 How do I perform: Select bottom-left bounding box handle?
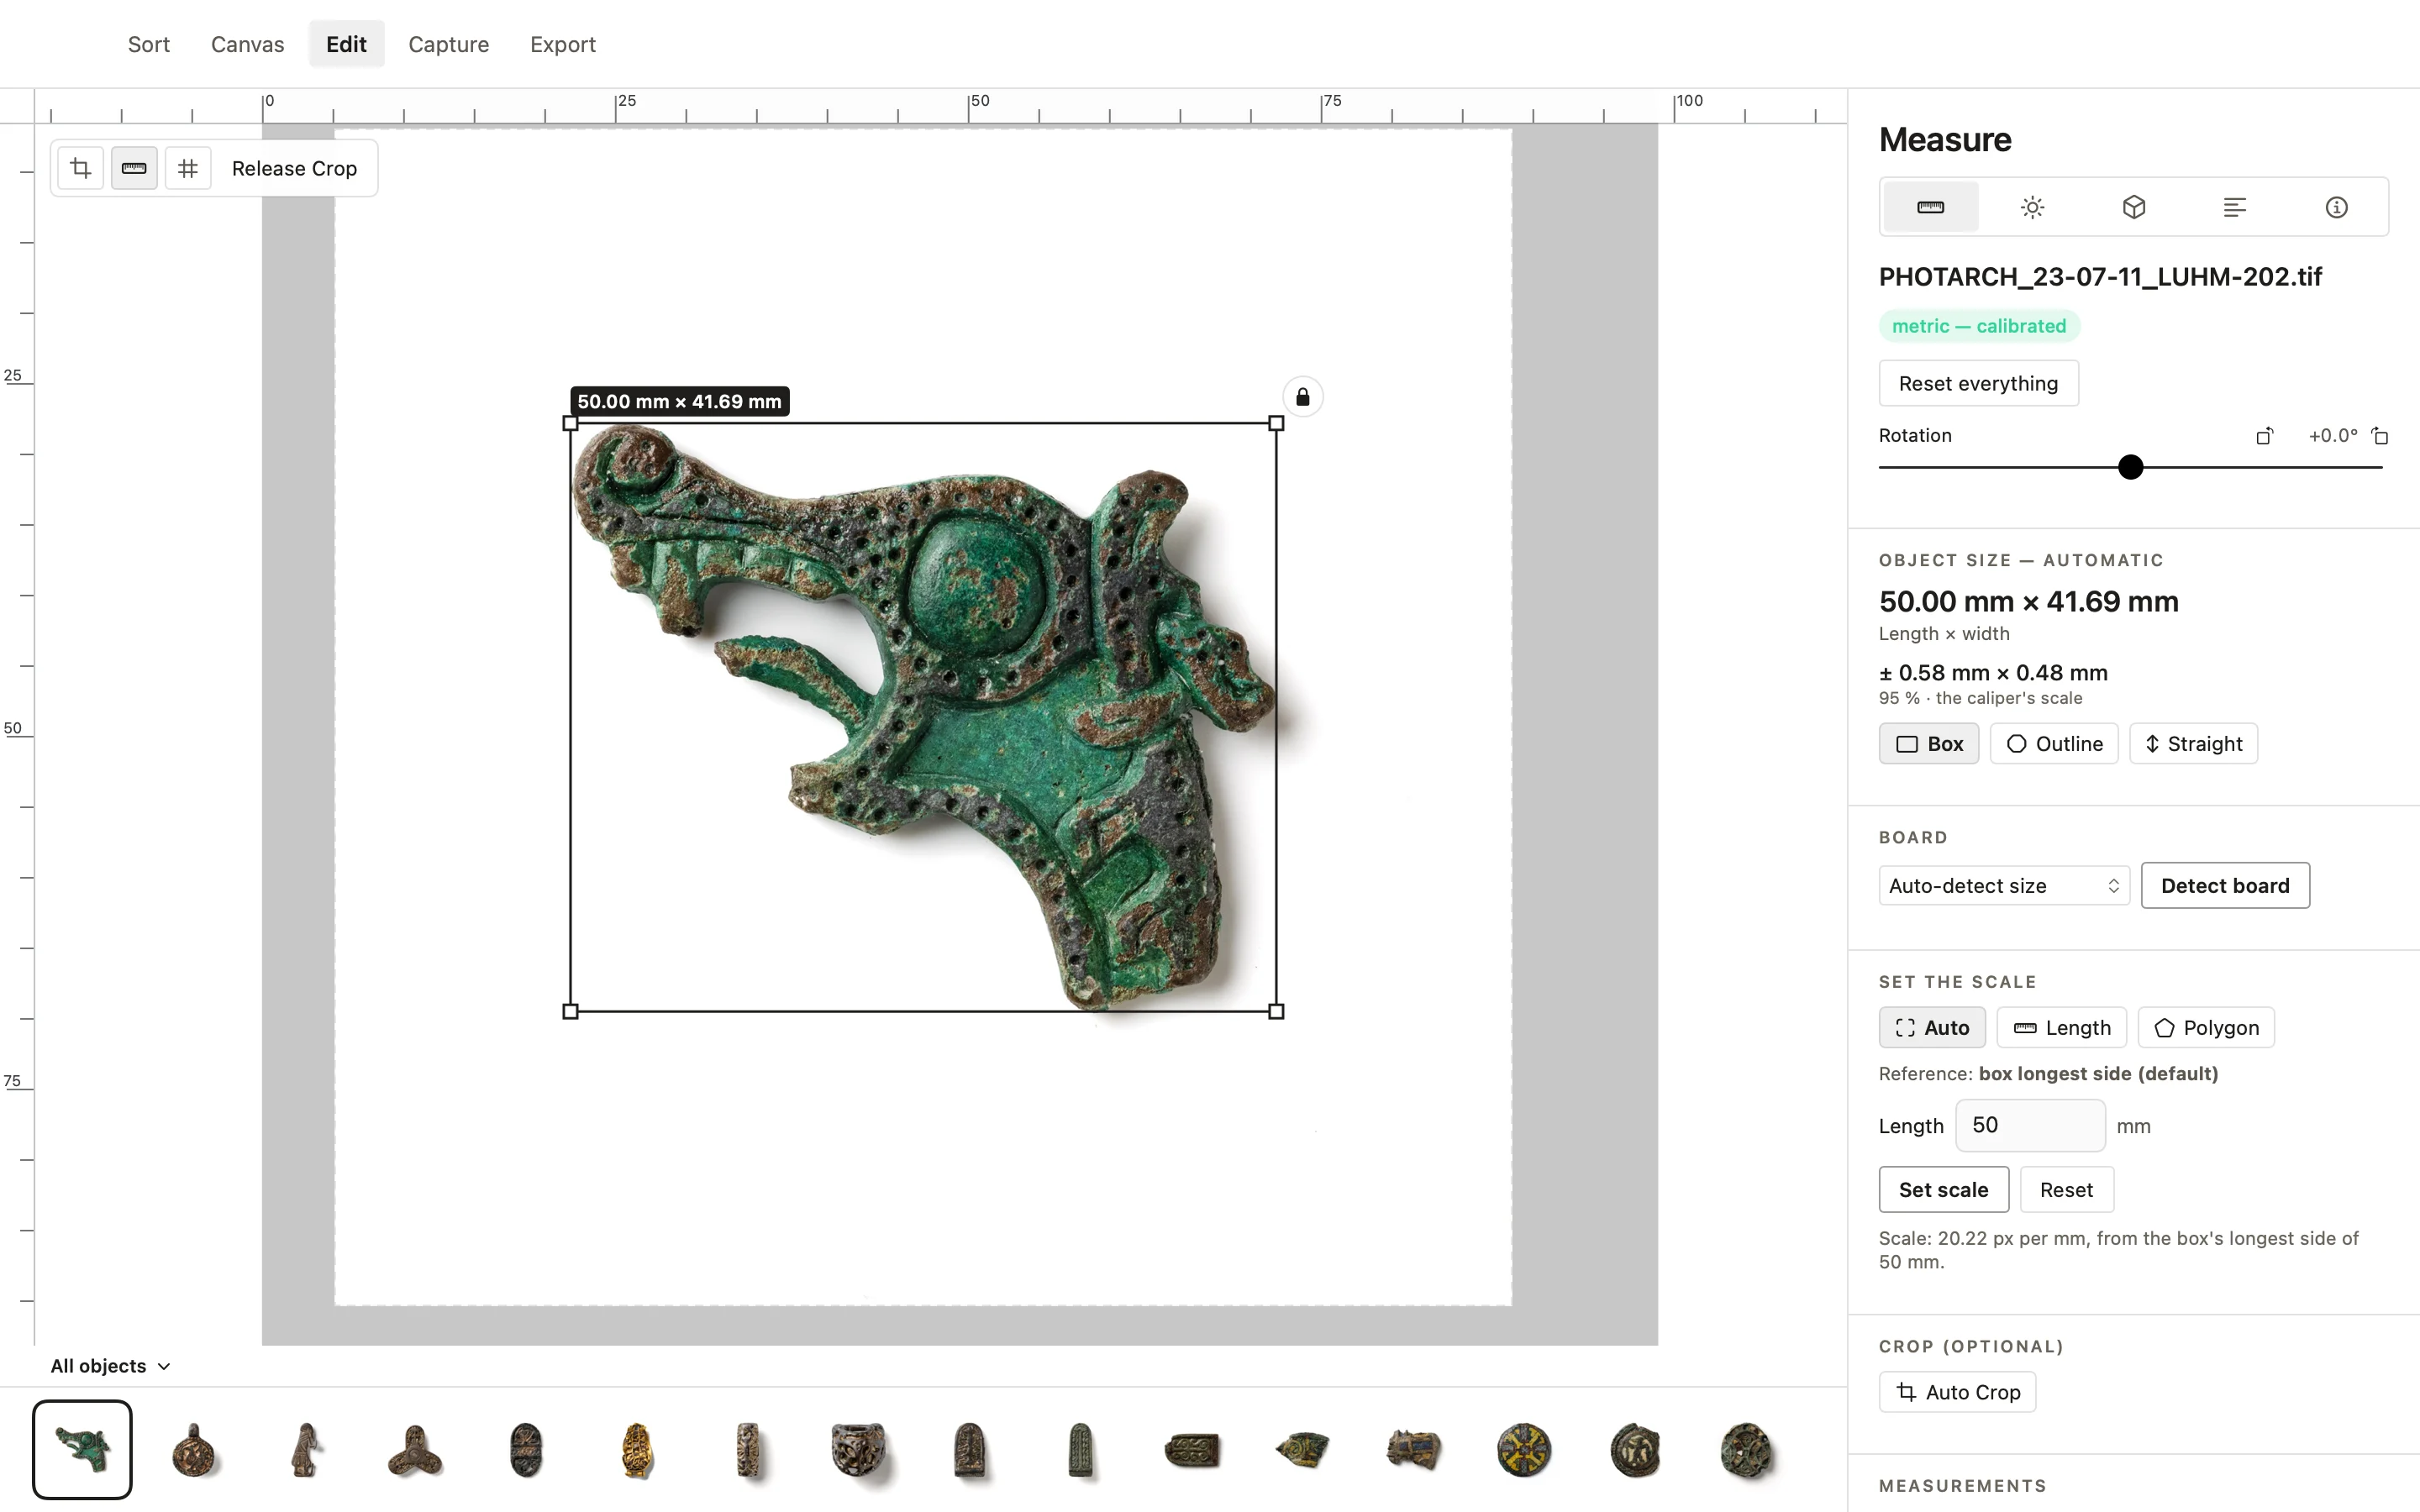(x=570, y=1011)
